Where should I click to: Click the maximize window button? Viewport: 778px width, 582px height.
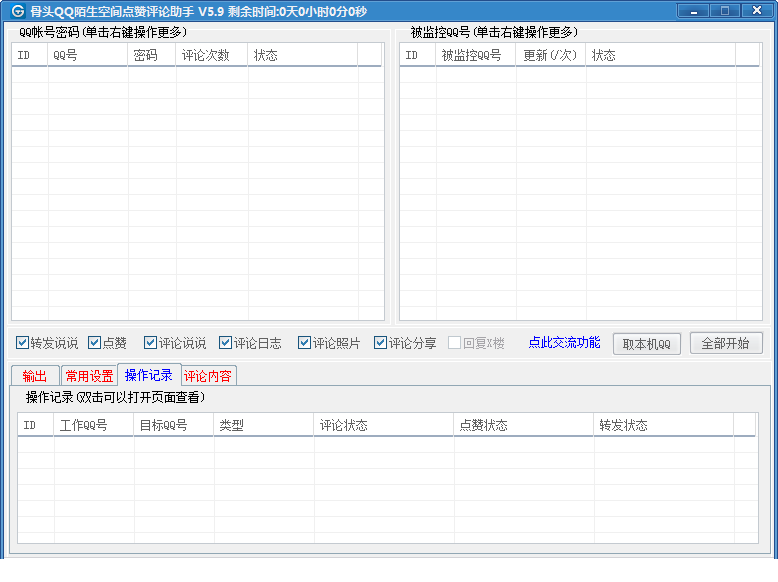(725, 10)
